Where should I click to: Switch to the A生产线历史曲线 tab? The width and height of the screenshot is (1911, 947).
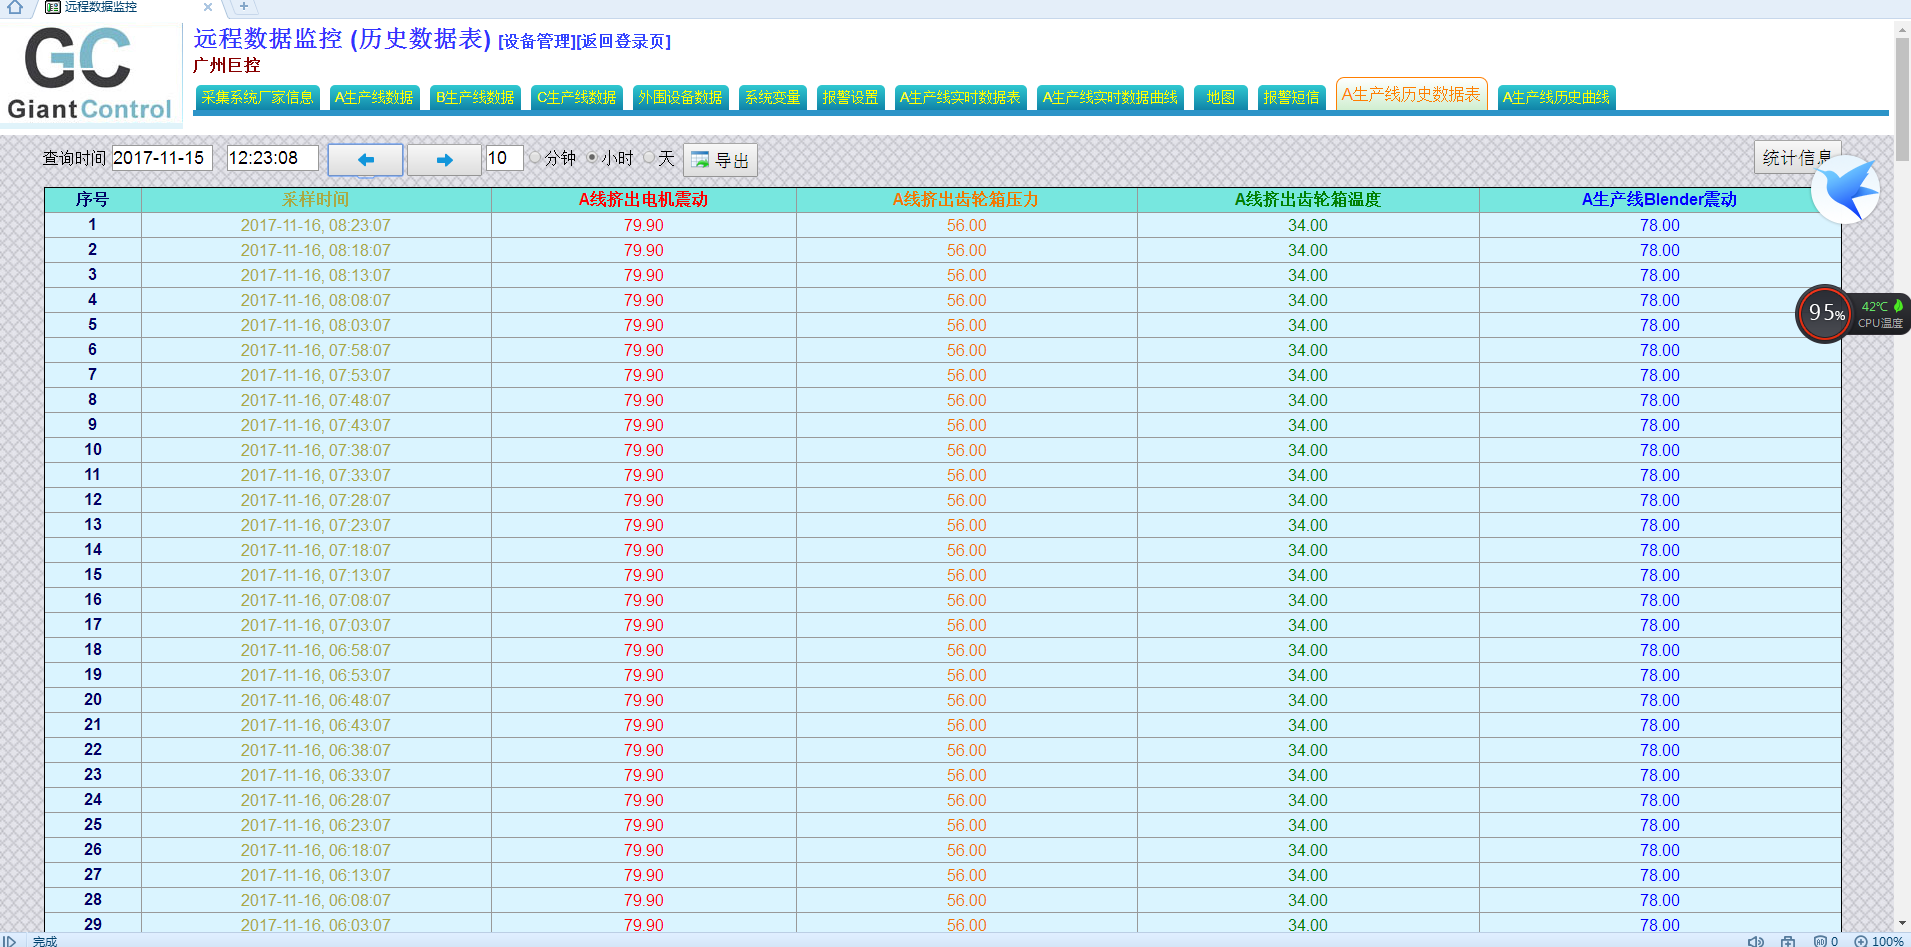1556,97
